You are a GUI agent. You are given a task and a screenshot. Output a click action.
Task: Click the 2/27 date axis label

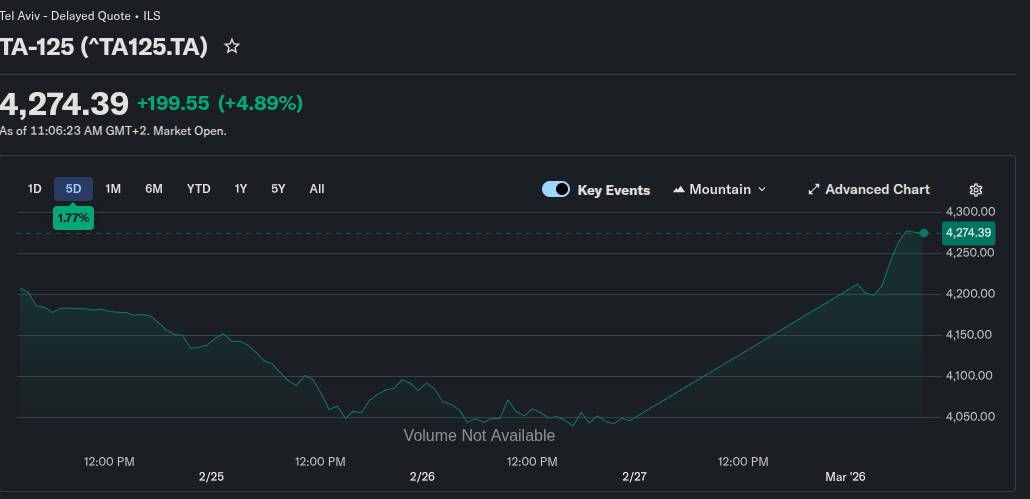(634, 477)
